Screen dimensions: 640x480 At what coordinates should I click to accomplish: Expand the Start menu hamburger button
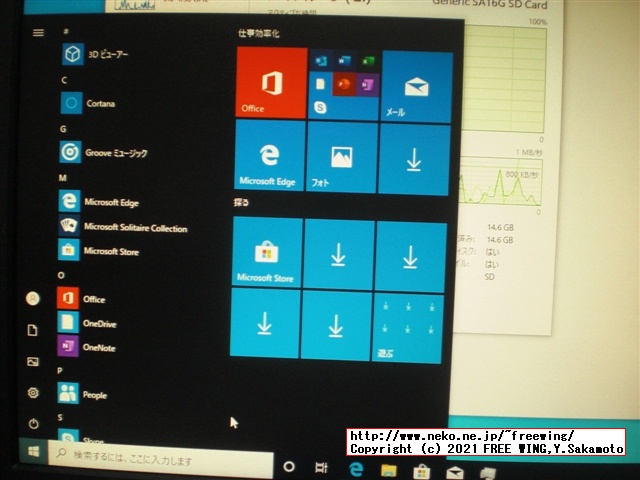pos(38,32)
